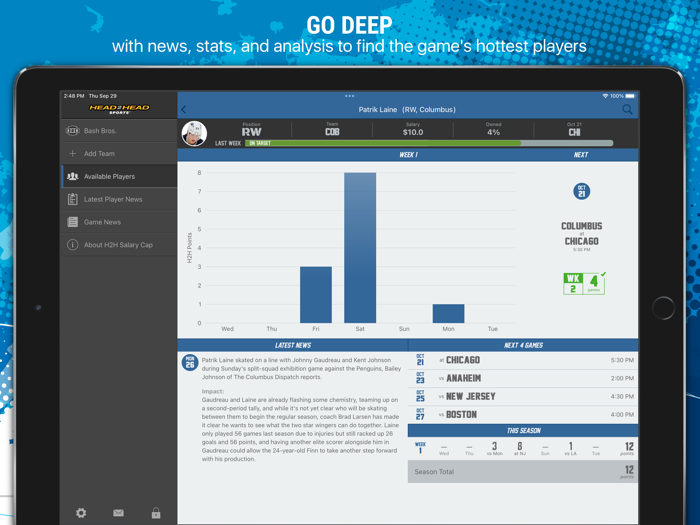Viewport: 700px width, 525px height.
Task: Tap Patrik Laine player photo
Action: click(x=194, y=133)
